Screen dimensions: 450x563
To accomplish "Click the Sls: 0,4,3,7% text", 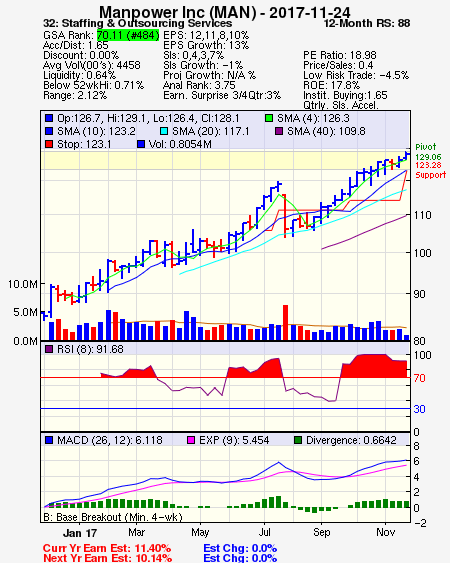I will point(194,55).
